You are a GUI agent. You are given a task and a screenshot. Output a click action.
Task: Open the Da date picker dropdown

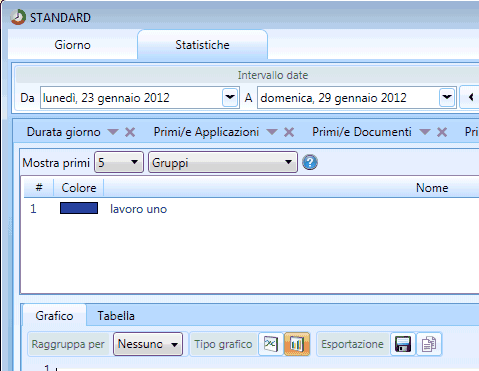tap(230, 97)
